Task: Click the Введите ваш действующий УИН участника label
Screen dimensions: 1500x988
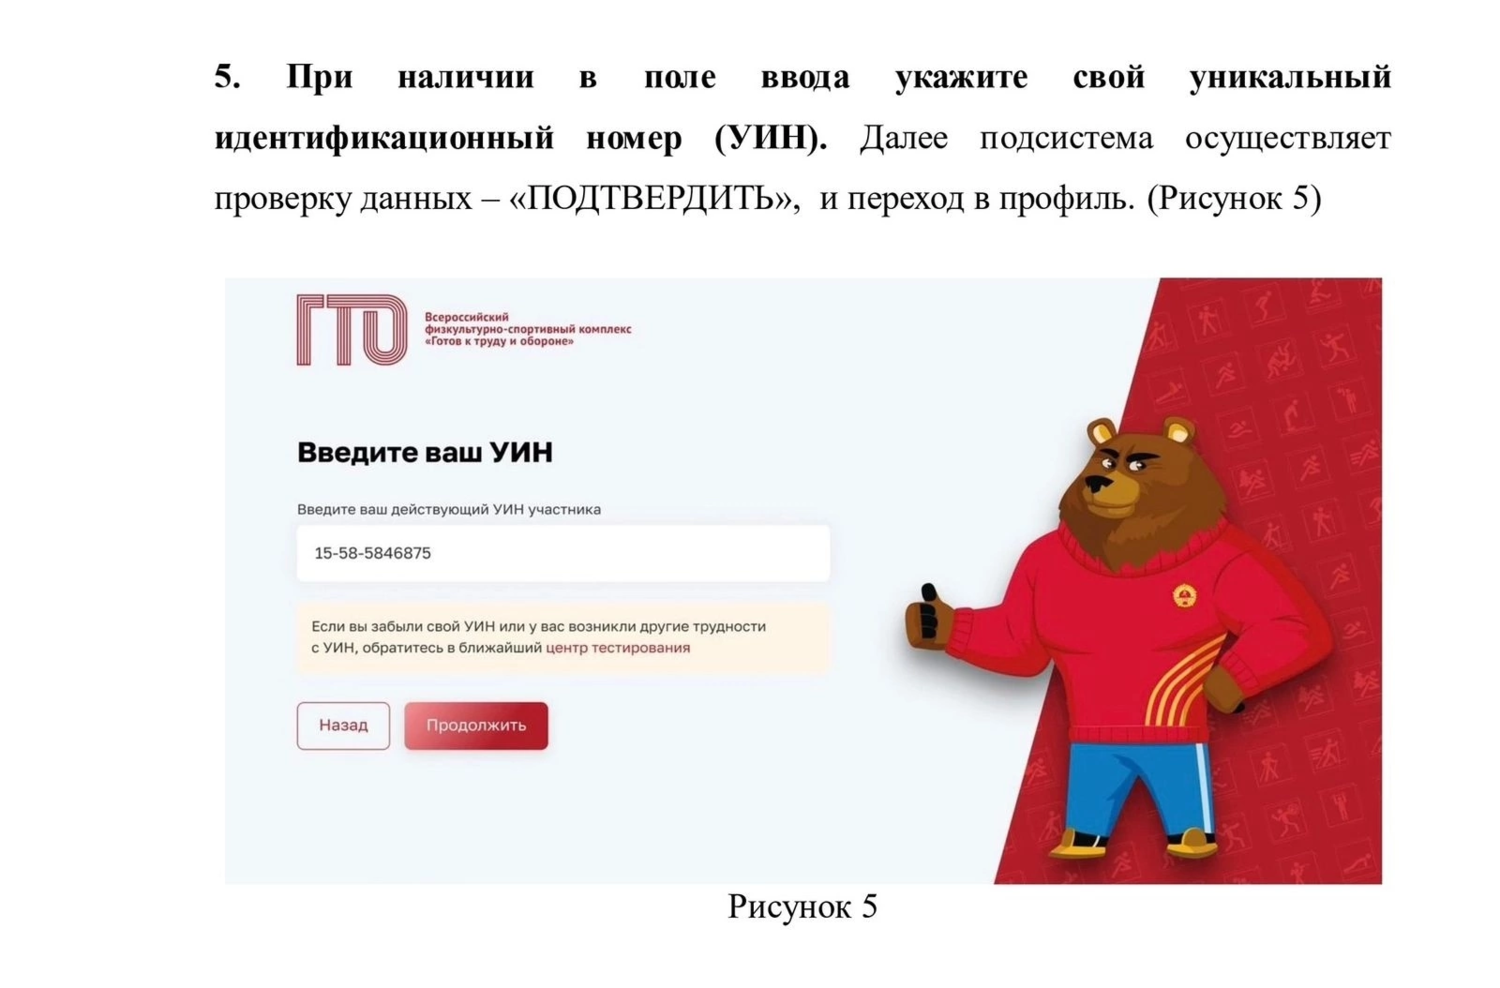Action: point(449,509)
